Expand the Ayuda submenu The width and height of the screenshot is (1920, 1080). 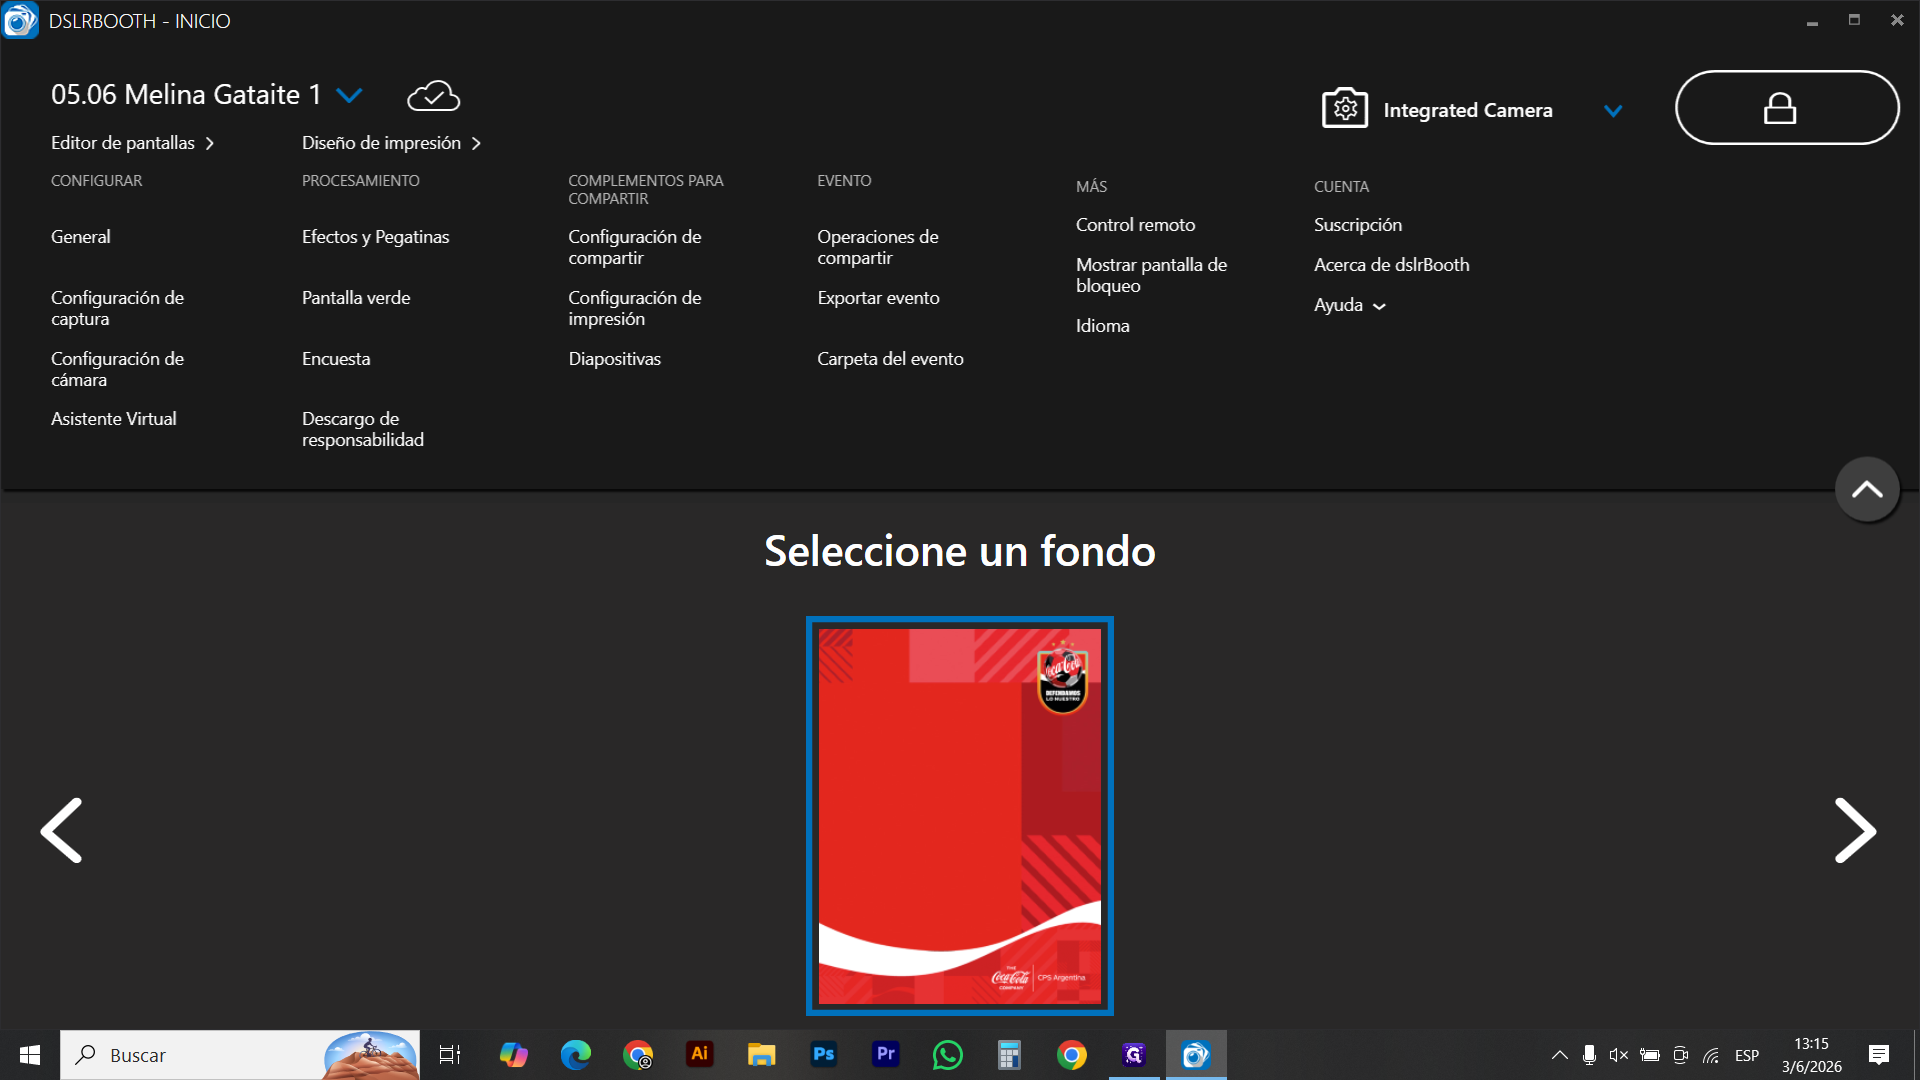tap(1349, 305)
